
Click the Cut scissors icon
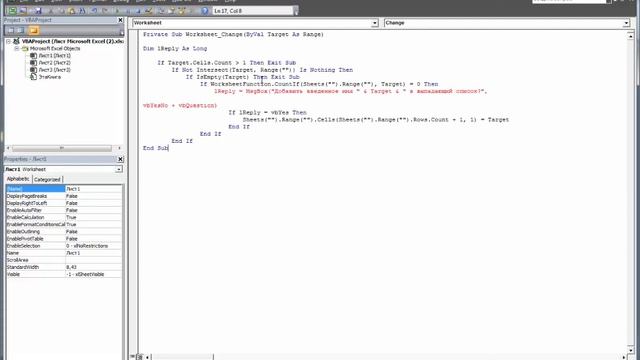point(51,11)
